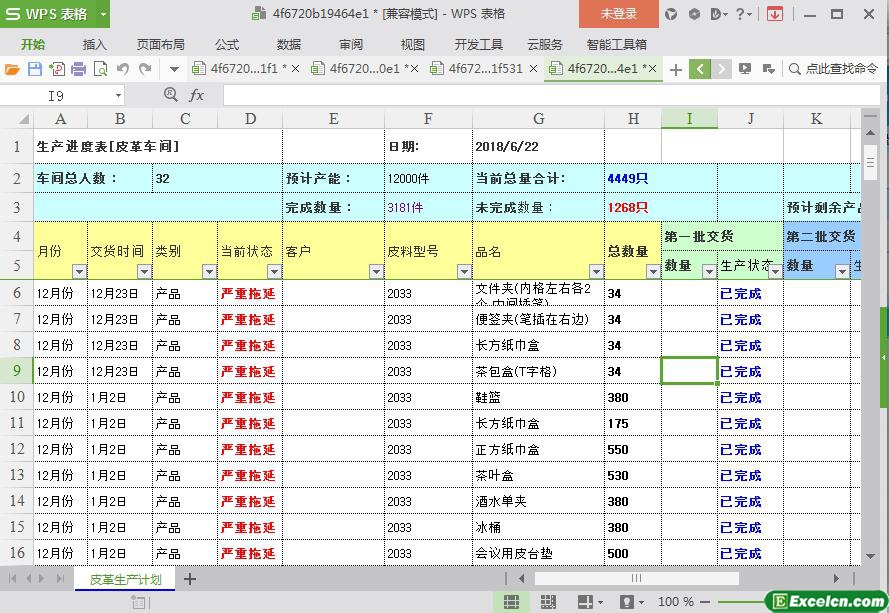Image resolution: width=889 pixels, height=613 pixels.
Task: Switch to the 公式 ribbon tab
Action: pos(227,44)
